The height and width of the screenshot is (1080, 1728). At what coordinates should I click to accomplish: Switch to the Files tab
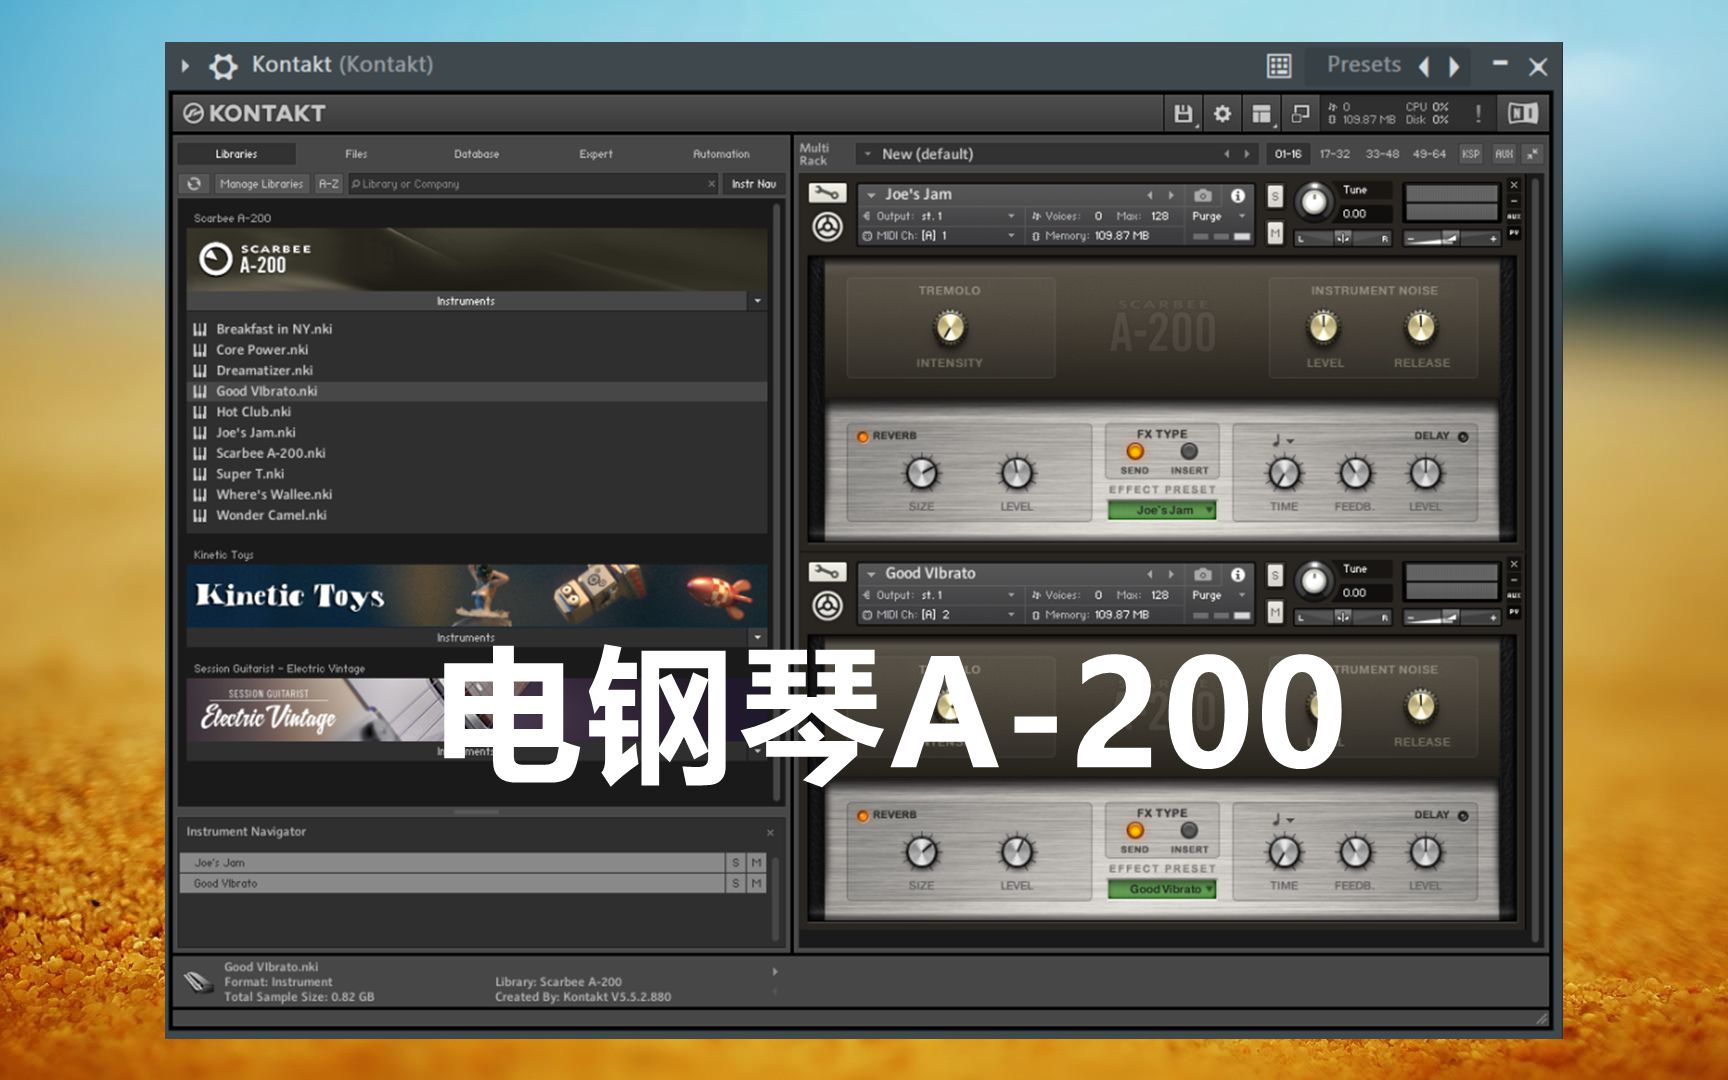click(356, 154)
